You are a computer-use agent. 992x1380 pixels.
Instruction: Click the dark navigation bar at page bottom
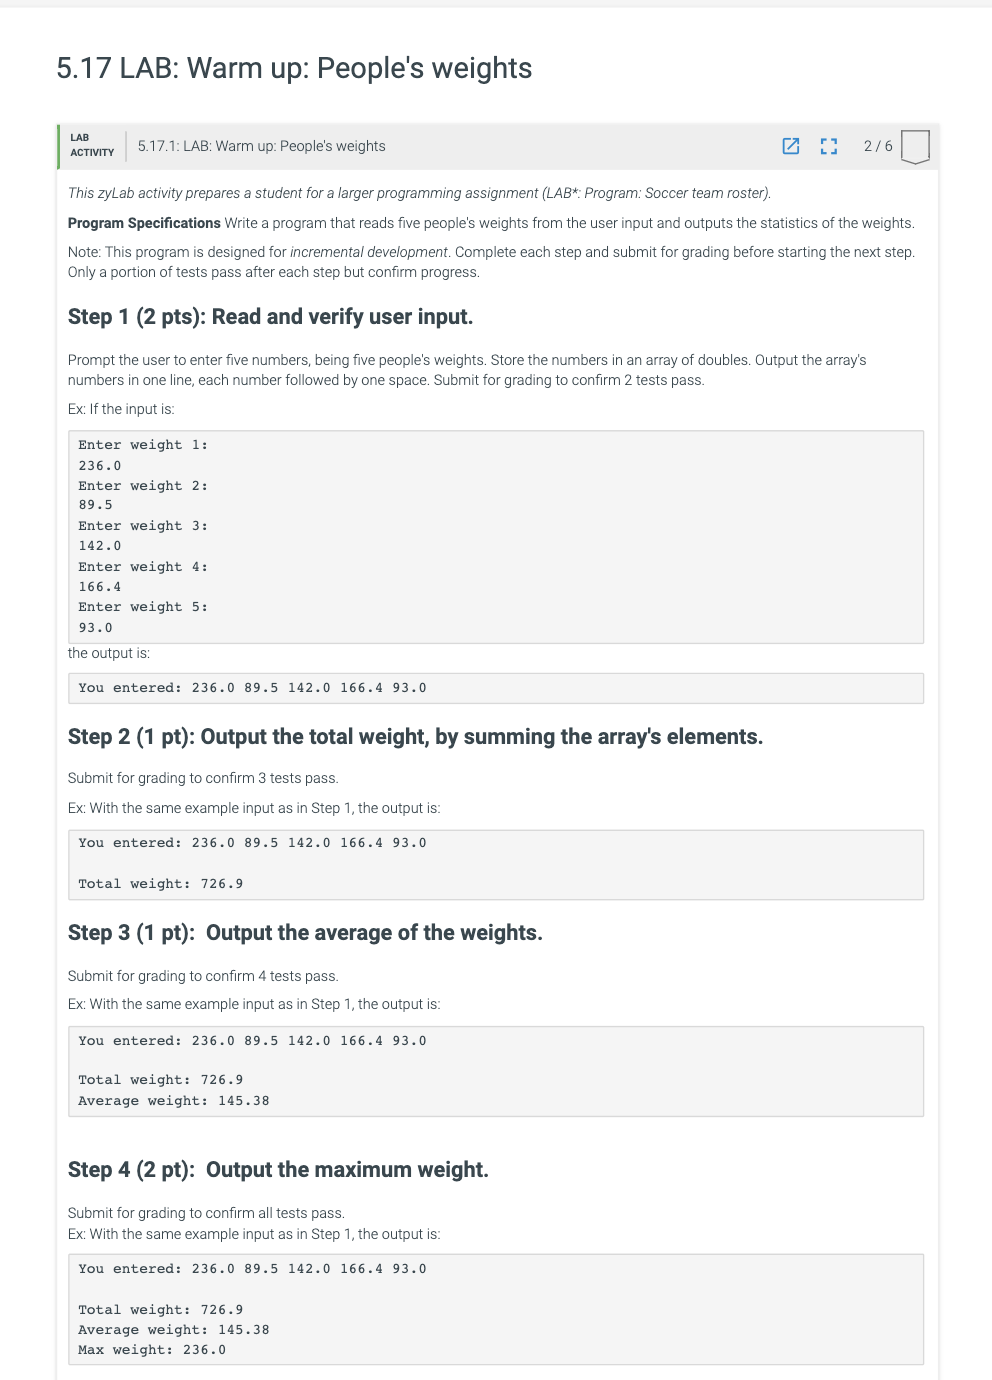point(496,1376)
